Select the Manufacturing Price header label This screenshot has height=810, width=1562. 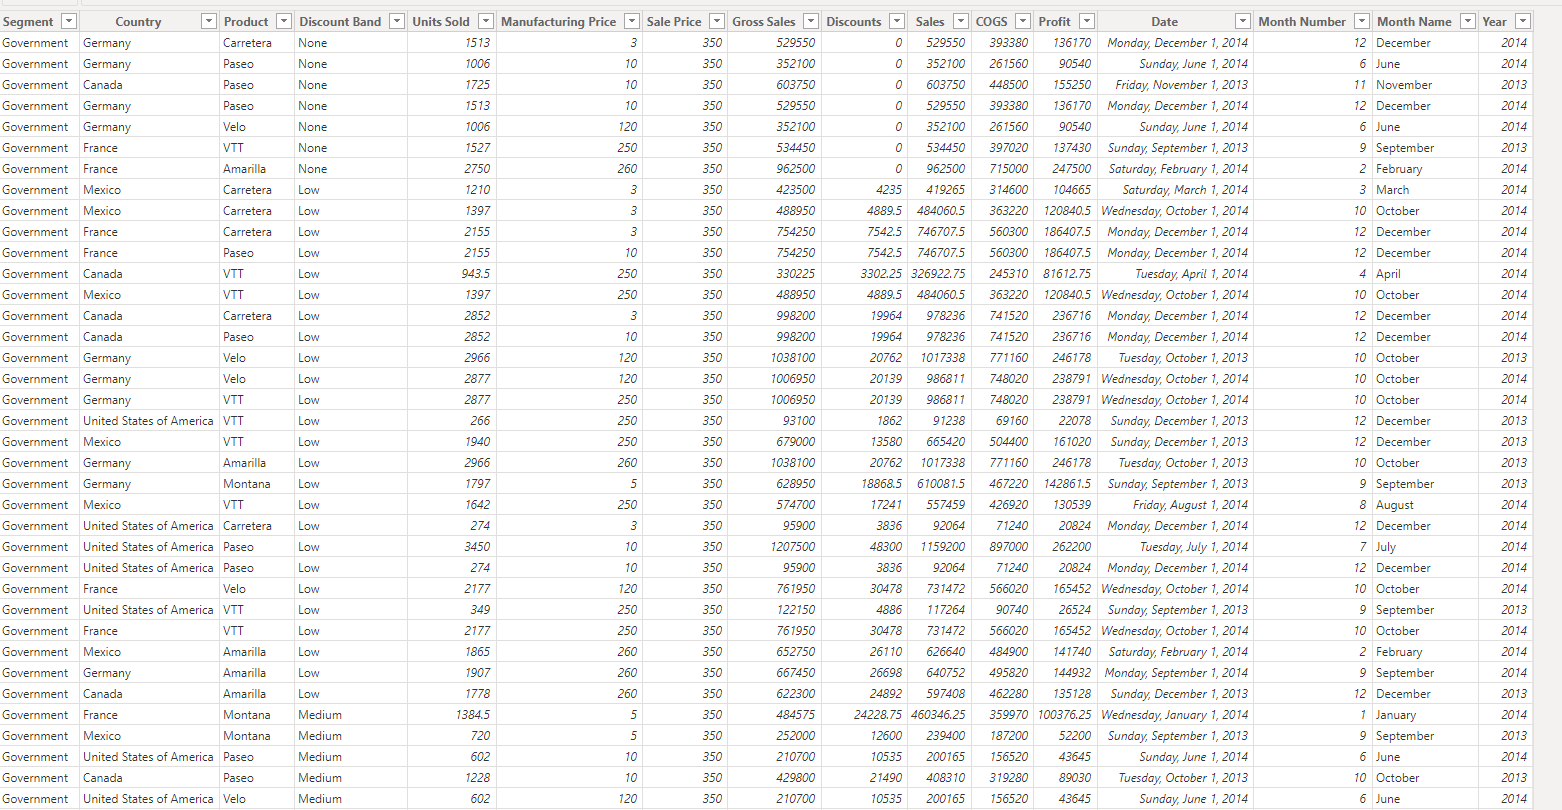click(558, 21)
